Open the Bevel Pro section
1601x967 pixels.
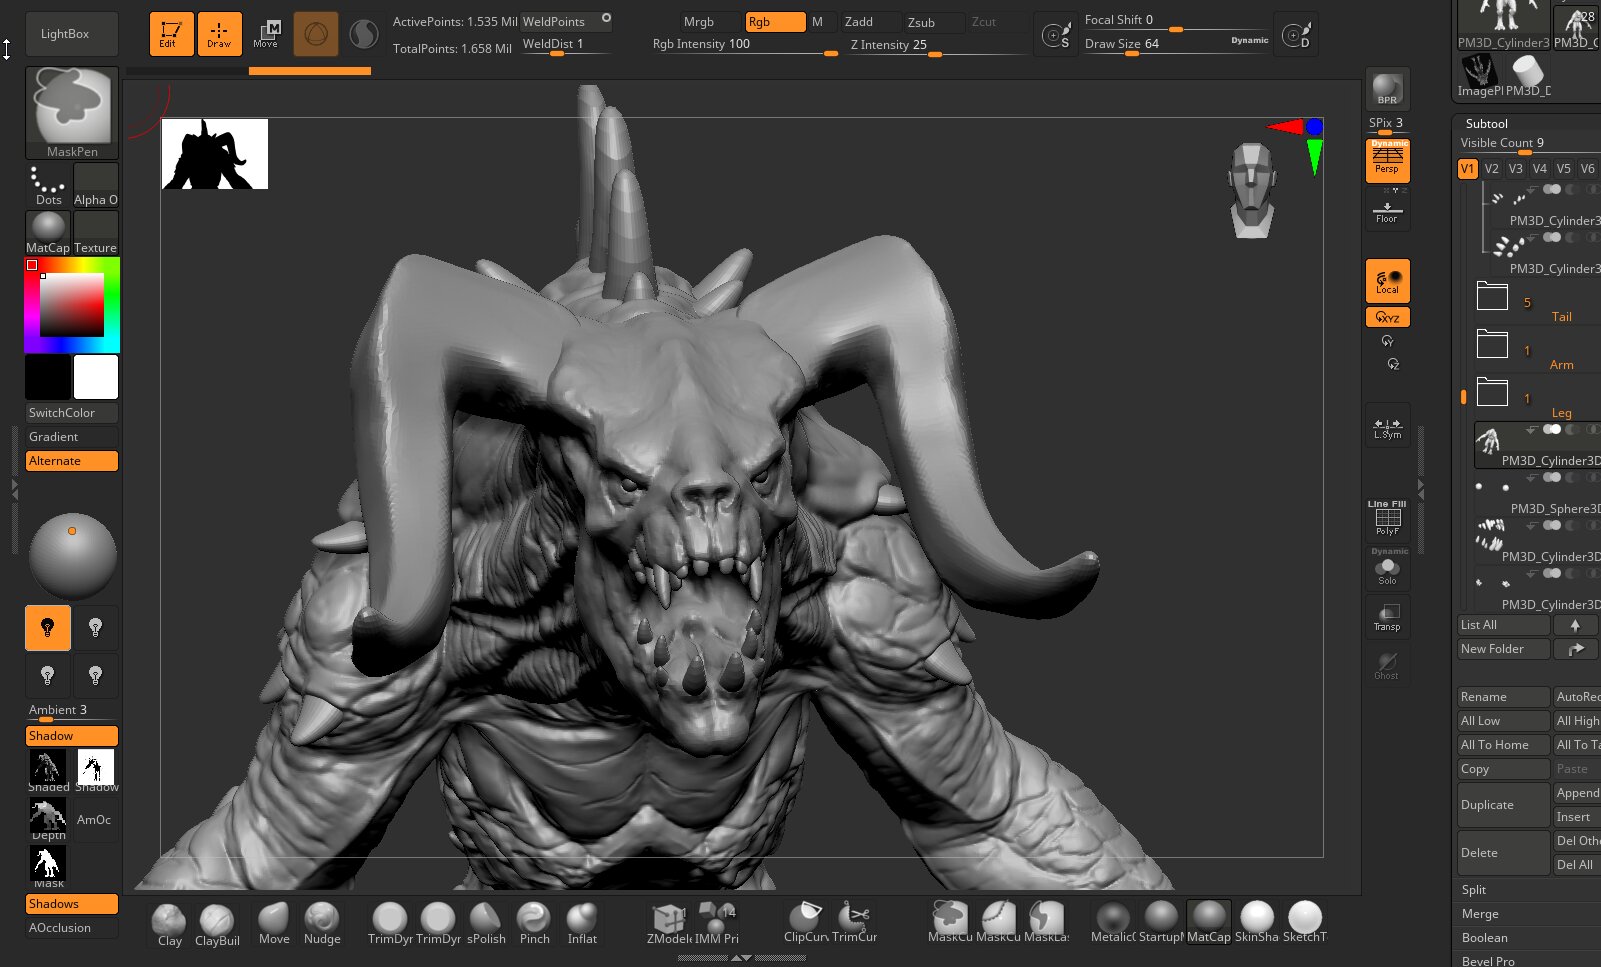pyautogui.click(x=1488, y=960)
